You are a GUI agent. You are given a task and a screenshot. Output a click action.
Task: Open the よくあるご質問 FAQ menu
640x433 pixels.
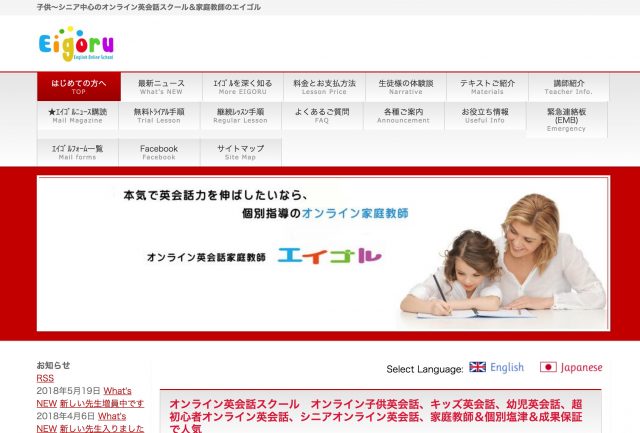point(322,115)
